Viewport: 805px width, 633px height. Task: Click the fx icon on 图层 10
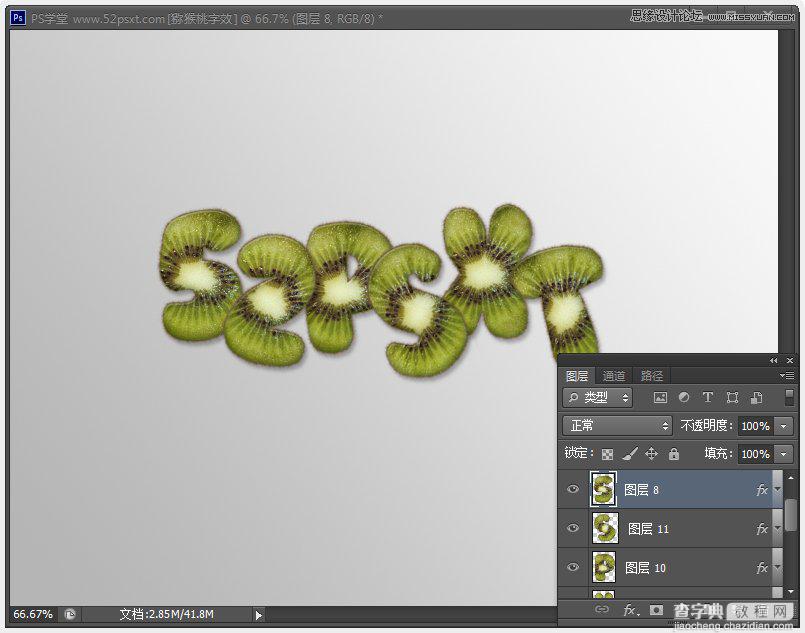point(762,568)
